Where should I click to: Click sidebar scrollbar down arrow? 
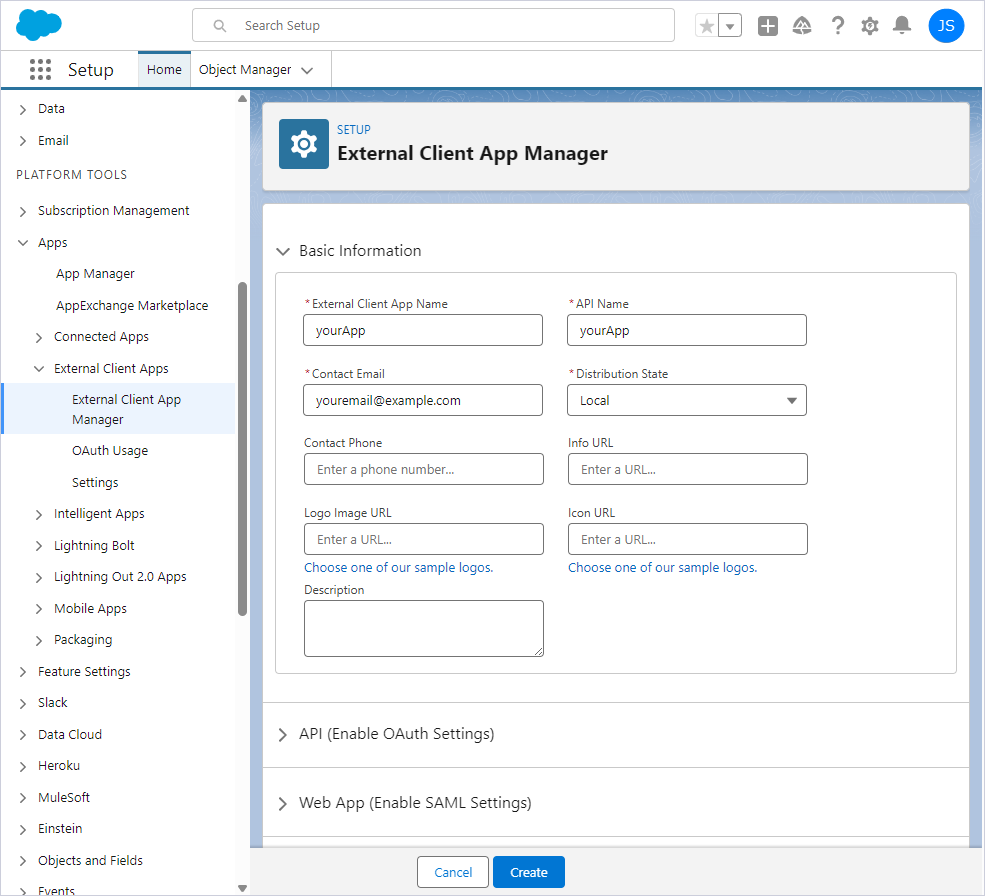click(x=242, y=888)
